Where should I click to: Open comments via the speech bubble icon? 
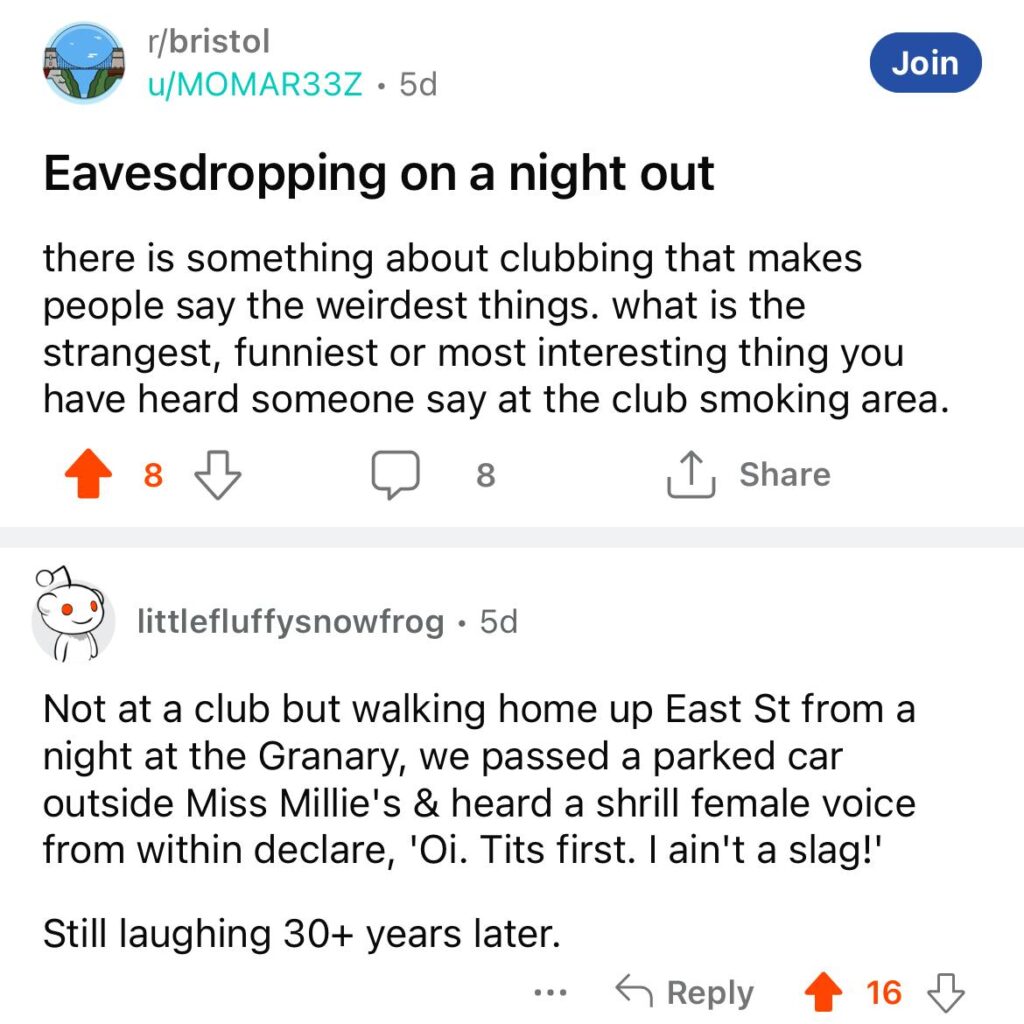click(395, 475)
